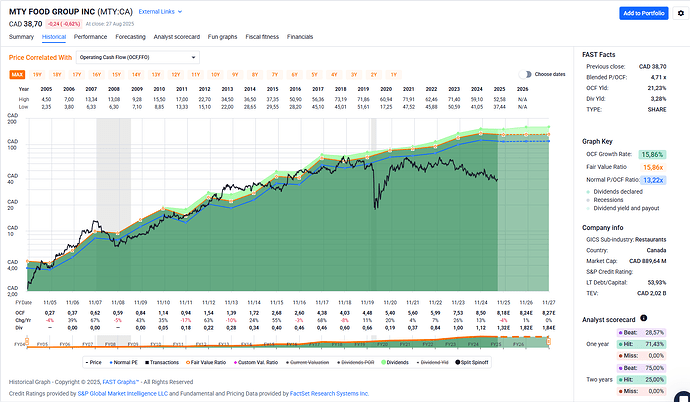The image size is (690, 402).
Task: Click the 2020 year column header
Action: pyautogui.click(x=386, y=89)
